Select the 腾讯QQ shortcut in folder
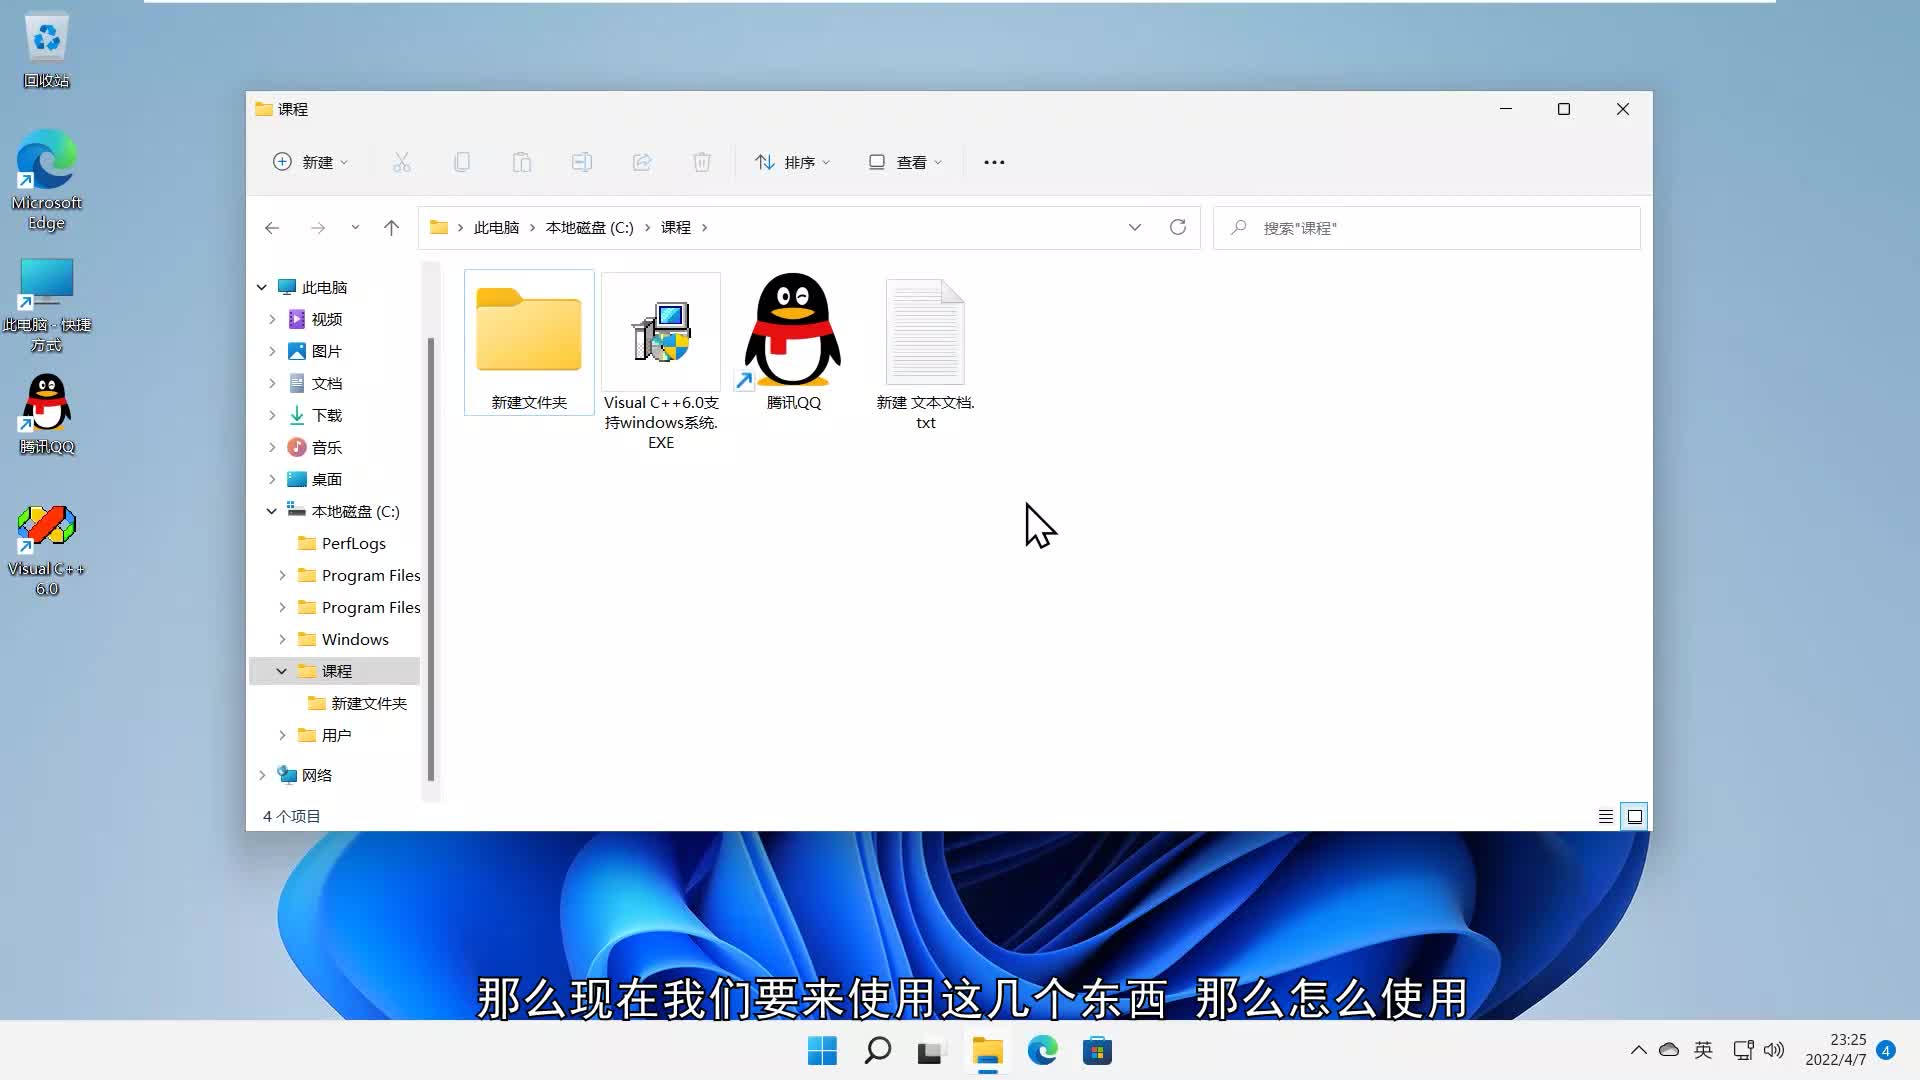The image size is (1920, 1080). click(793, 342)
